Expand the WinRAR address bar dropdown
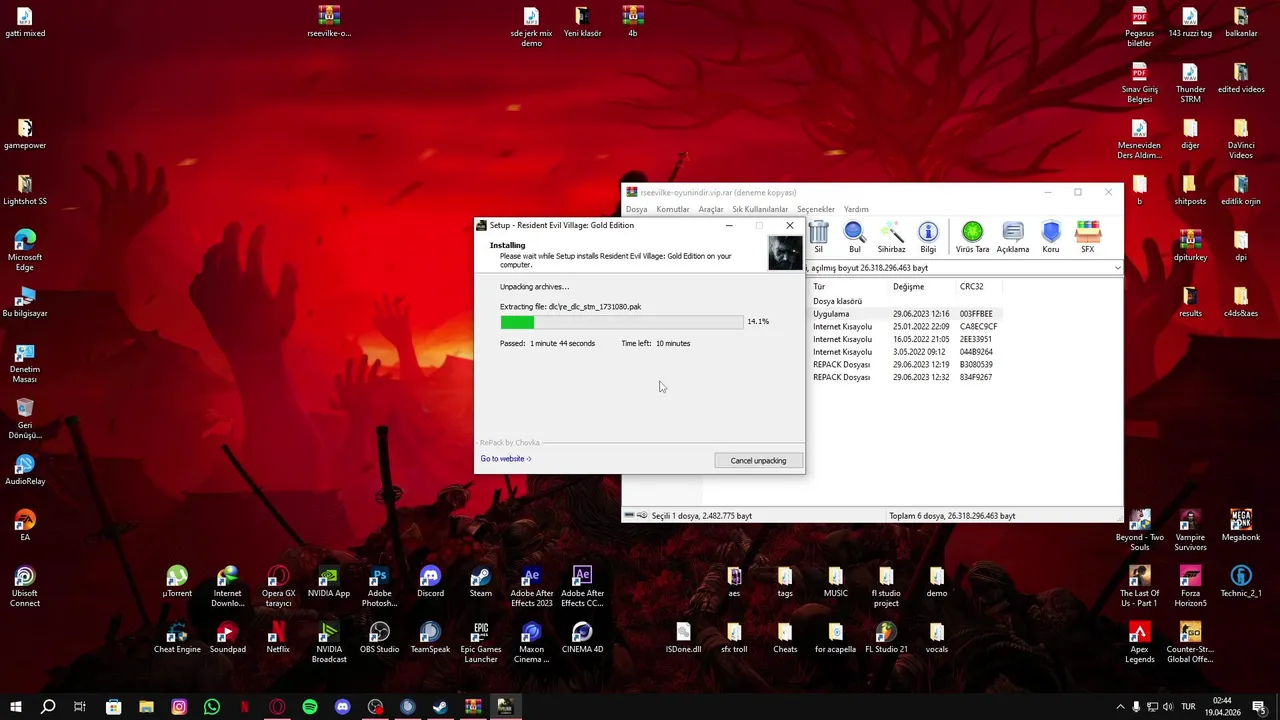Image resolution: width=1280 pixels, height=720 pixels. click(x=1117, y=268)
